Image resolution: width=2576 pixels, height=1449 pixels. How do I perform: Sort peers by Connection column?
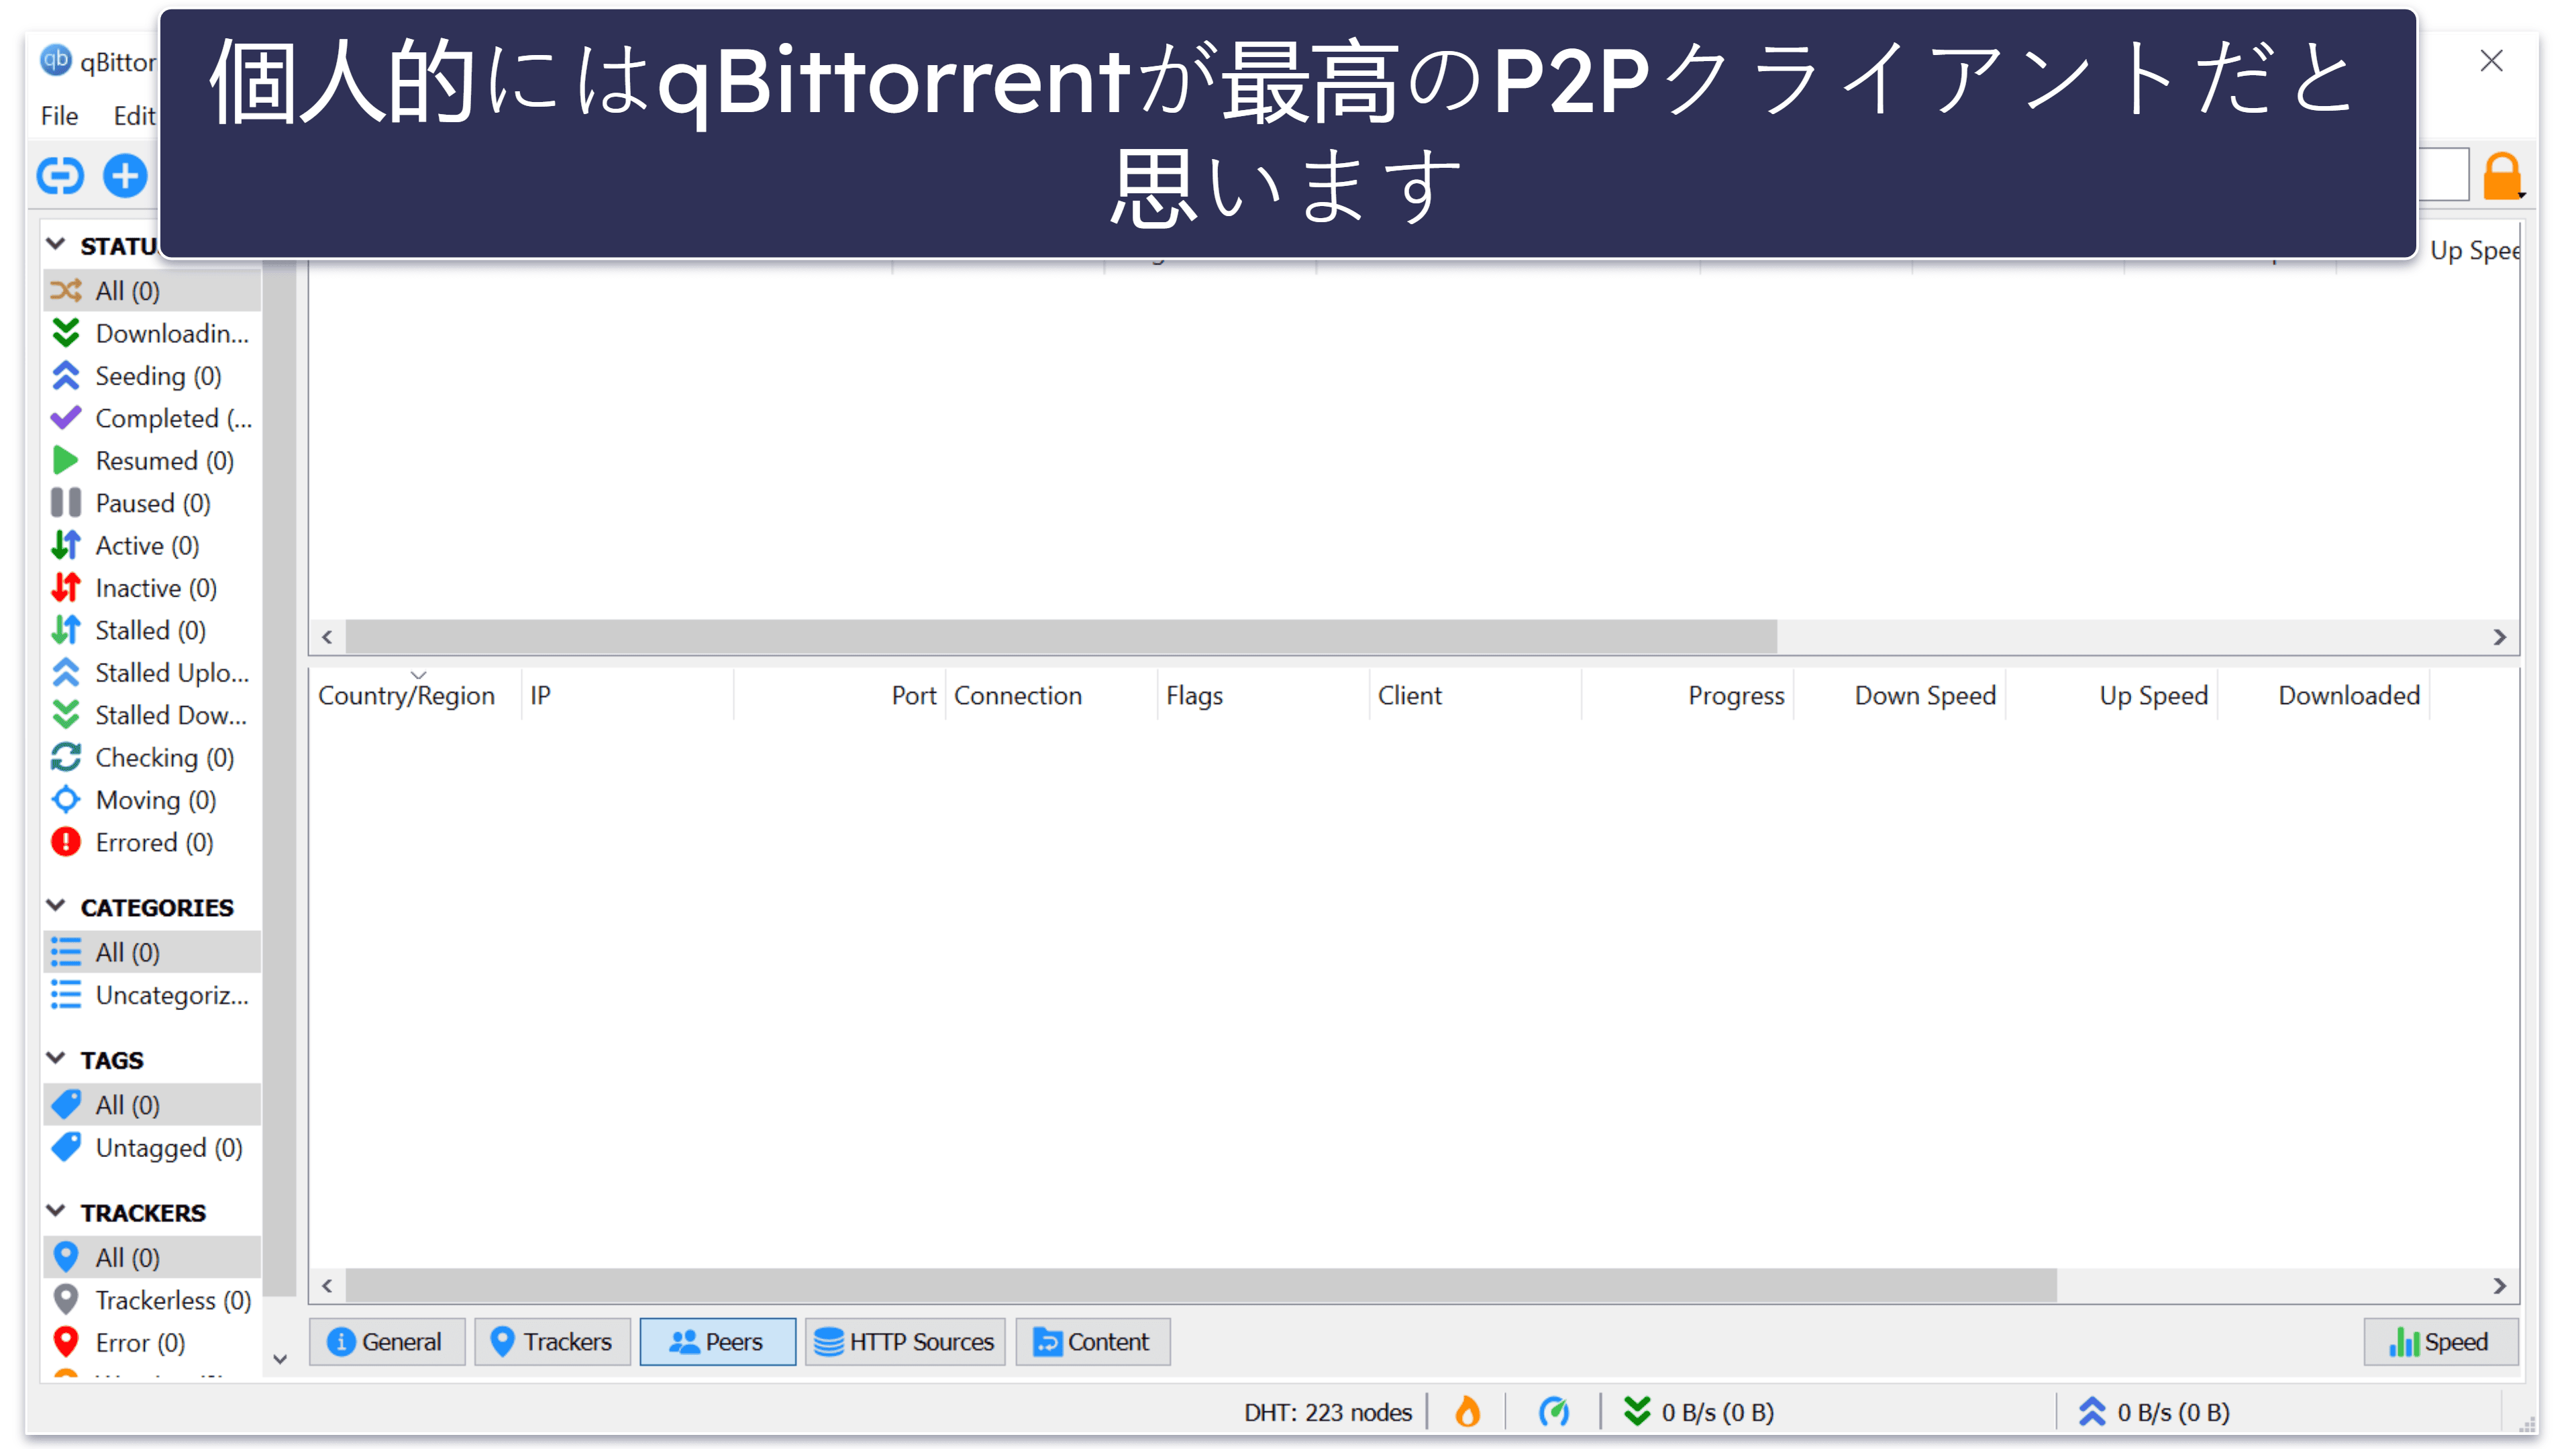click(x=1051, y=695)
